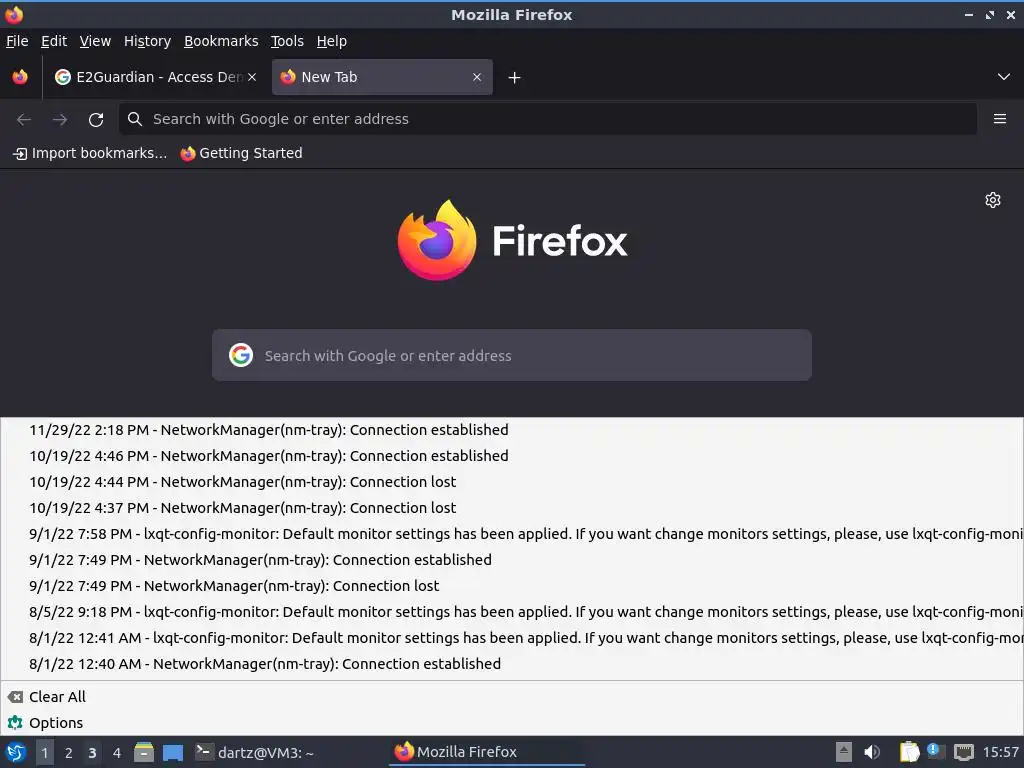Open the LXQt application menu icon
The height and width of the screenshot is (768, 1024).
[x=16, y=752]
